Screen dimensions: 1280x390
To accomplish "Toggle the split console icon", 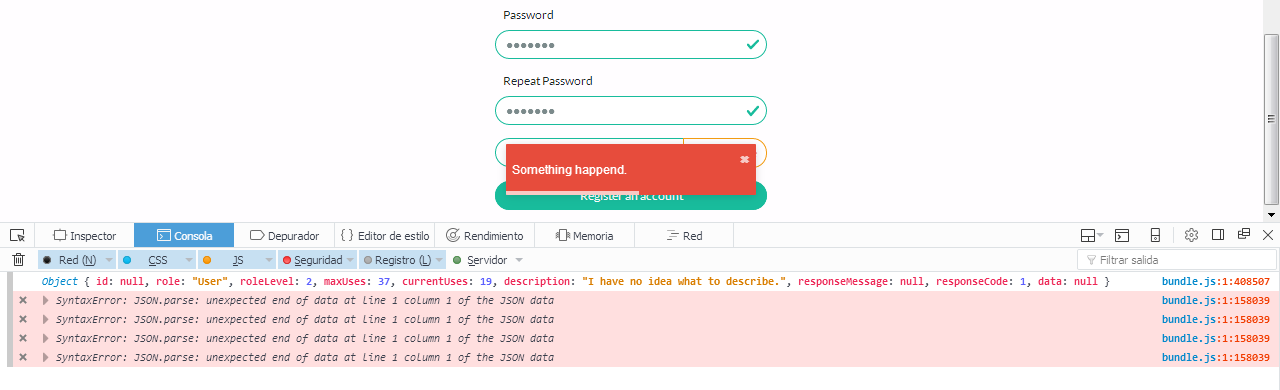I will point(1122,236).
